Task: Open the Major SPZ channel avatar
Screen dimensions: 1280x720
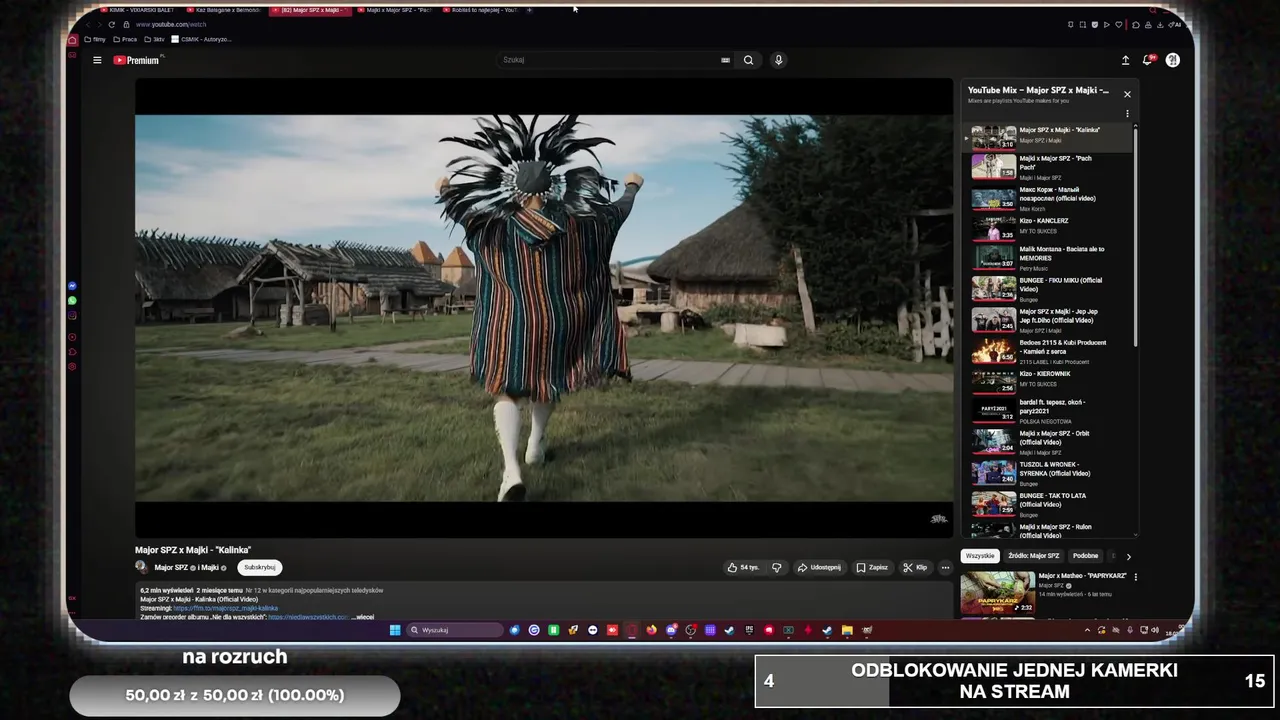Action: tap(142, 567)
